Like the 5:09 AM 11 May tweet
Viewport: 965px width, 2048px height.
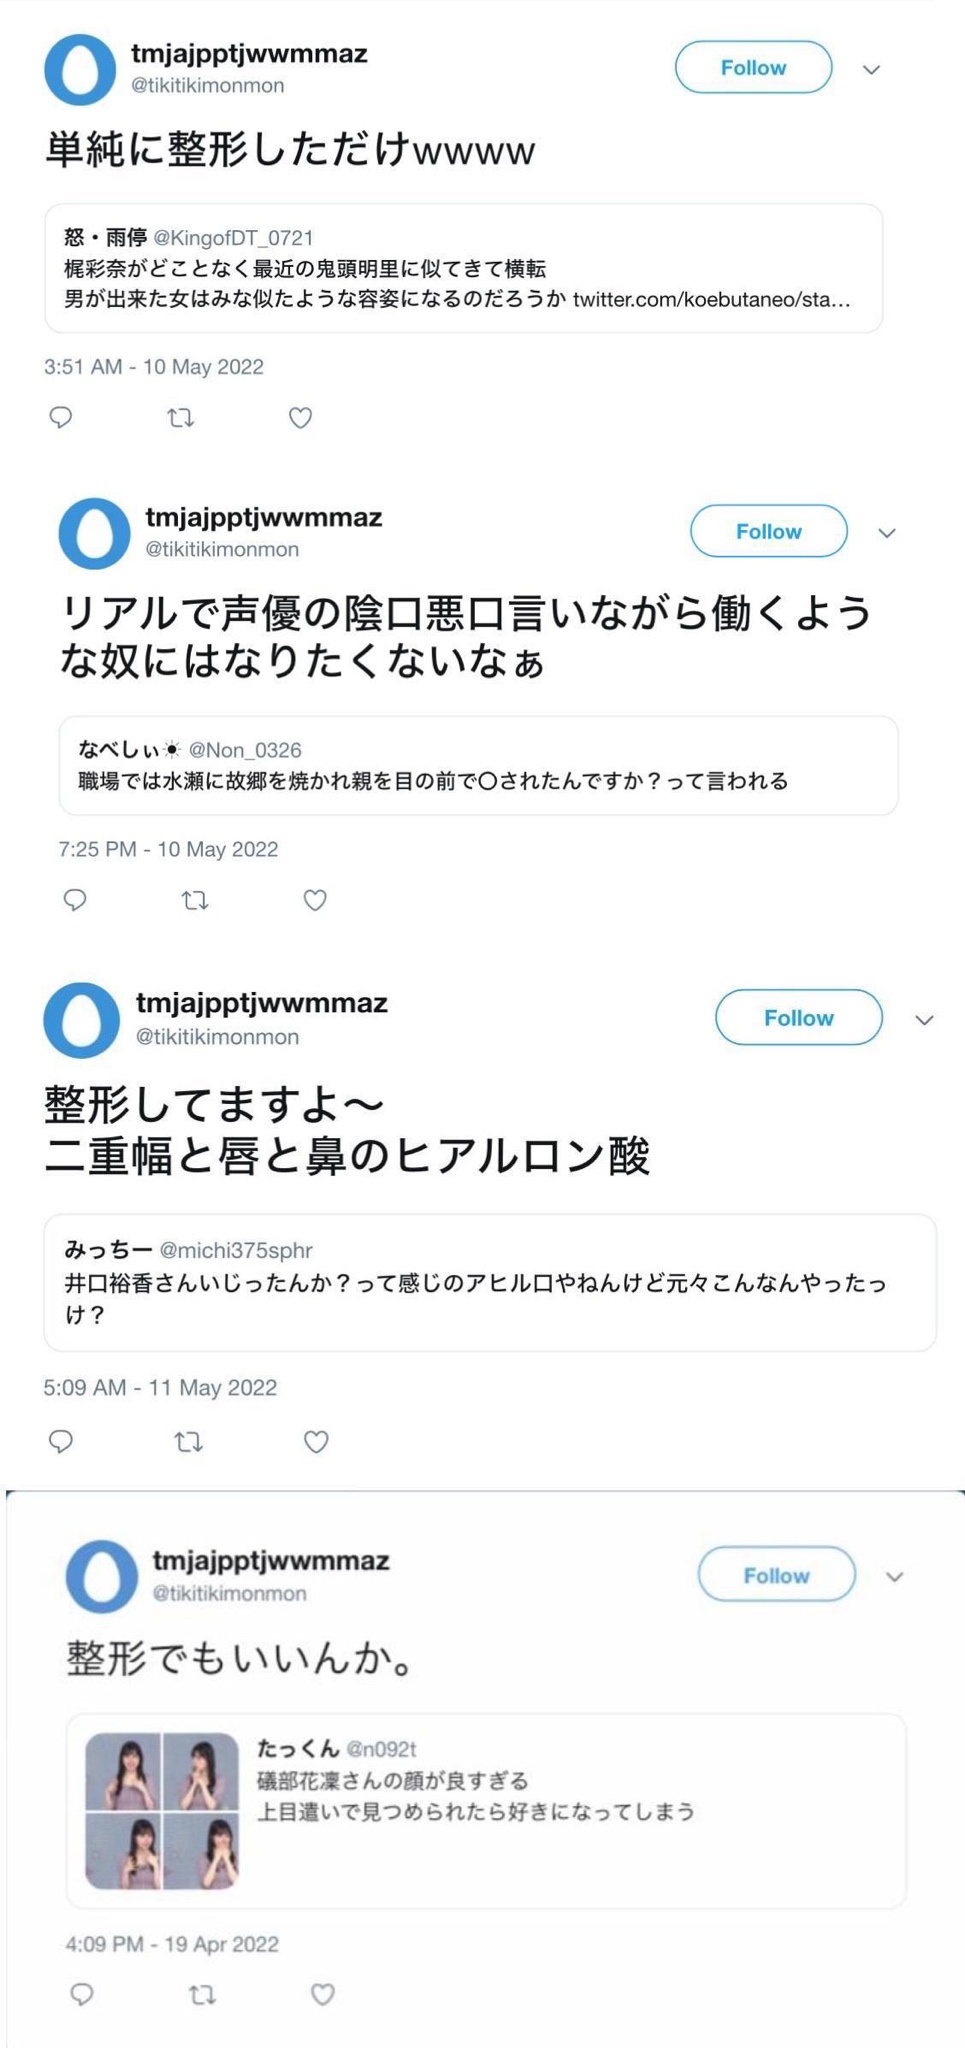click(316, 1441)
